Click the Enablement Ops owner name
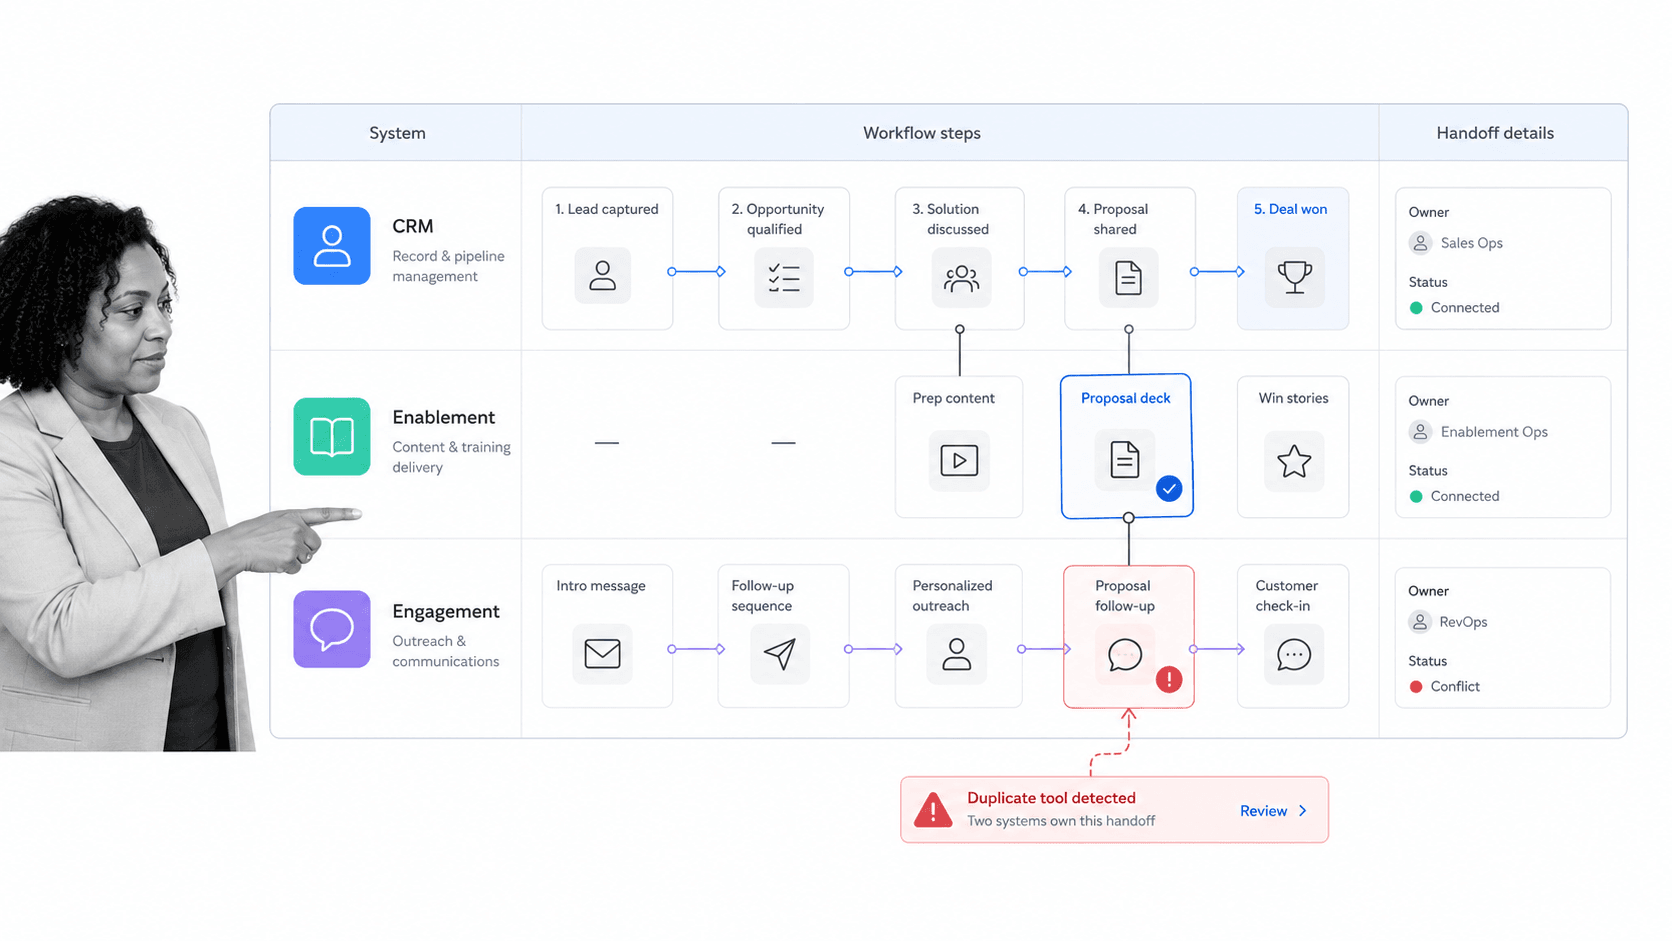The height and width of the screenshot is (941, 1672). (x=1494, y=432)
